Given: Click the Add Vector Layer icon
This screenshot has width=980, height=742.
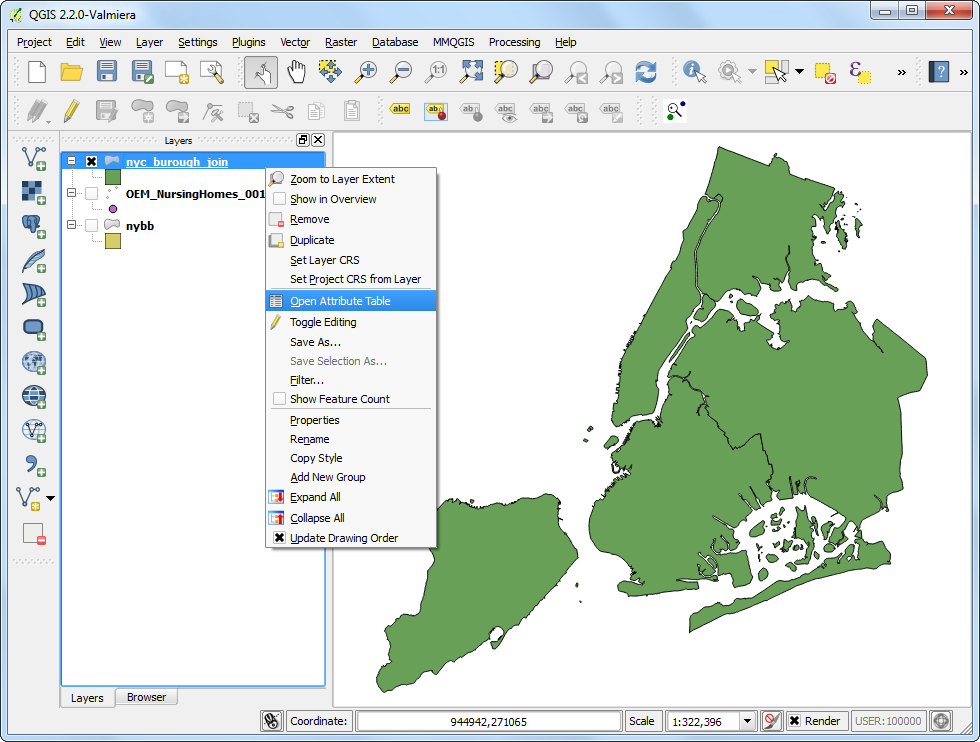Looking at the screenshot, I should pyautogui.click(x=34, y=158).
